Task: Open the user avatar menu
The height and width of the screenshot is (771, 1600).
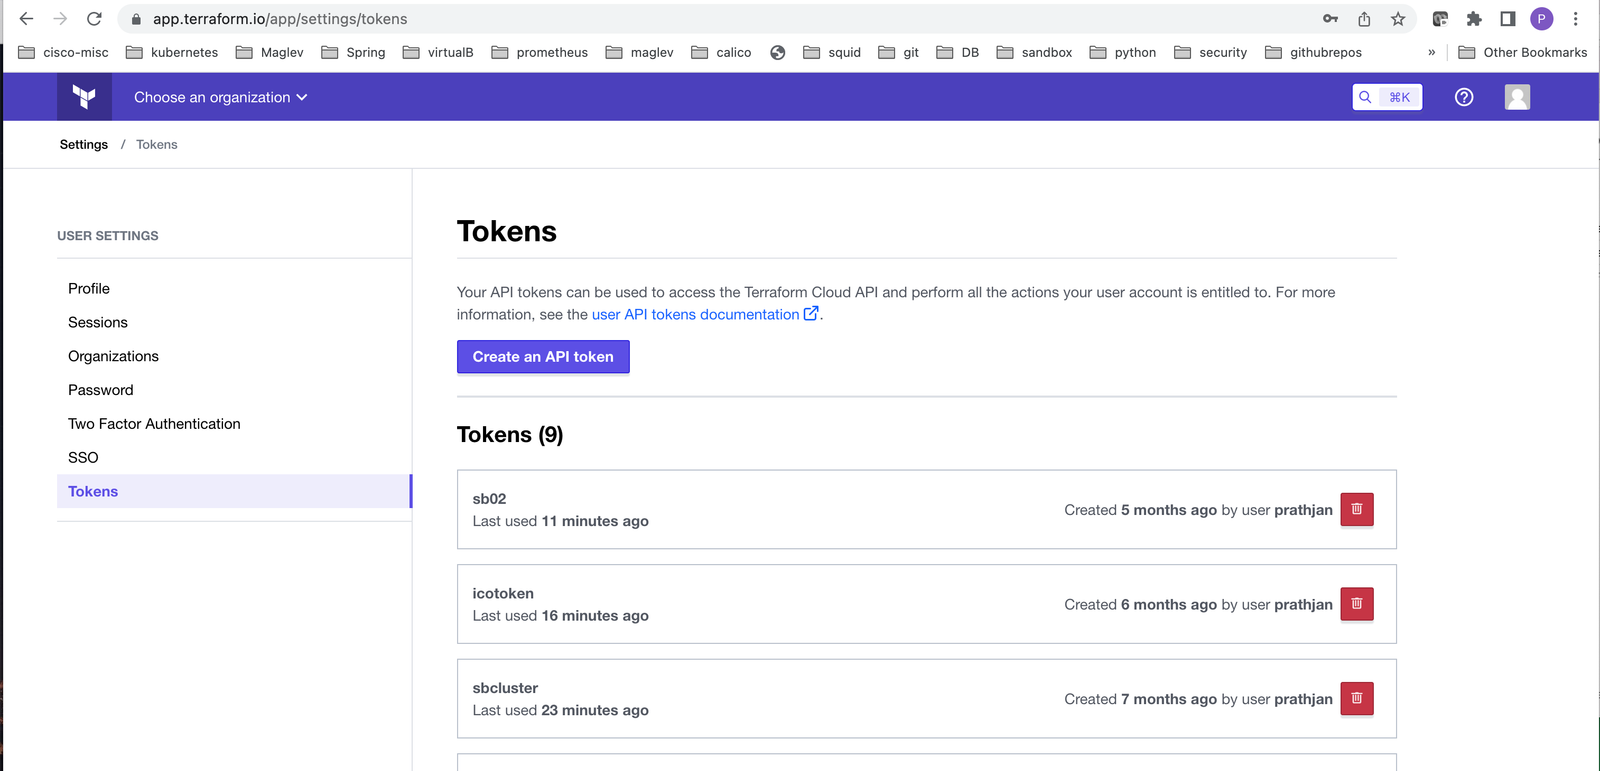Action: click(x=1517, y=97)
